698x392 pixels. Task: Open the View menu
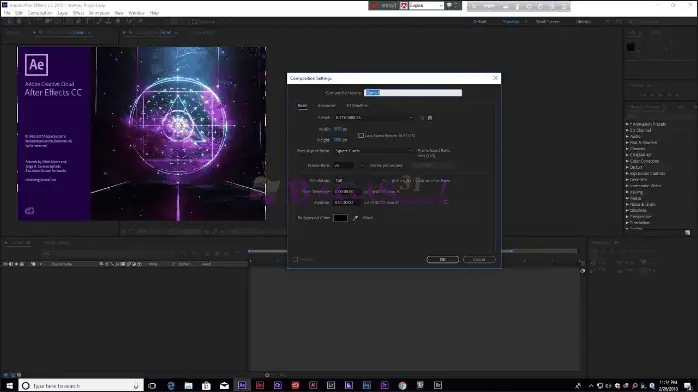click(119, 13)
